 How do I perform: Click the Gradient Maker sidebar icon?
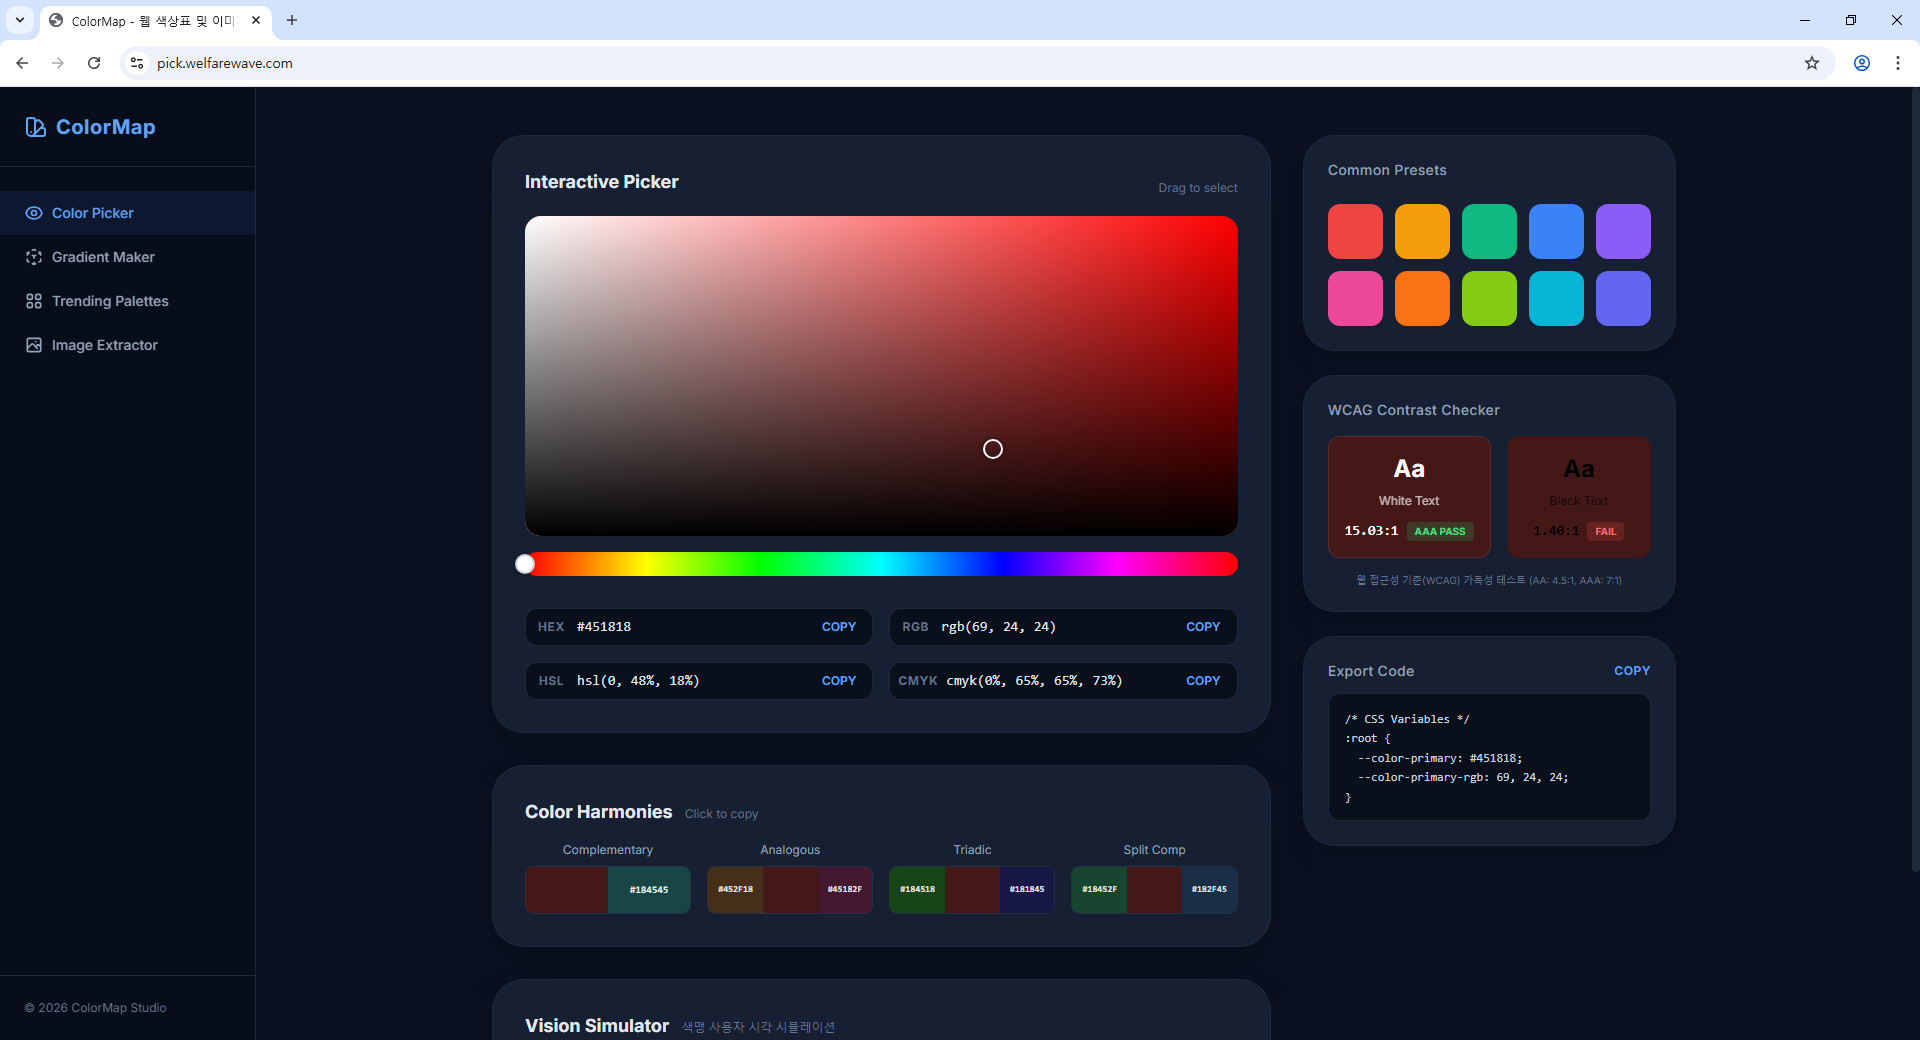click(x=34, y=257)
